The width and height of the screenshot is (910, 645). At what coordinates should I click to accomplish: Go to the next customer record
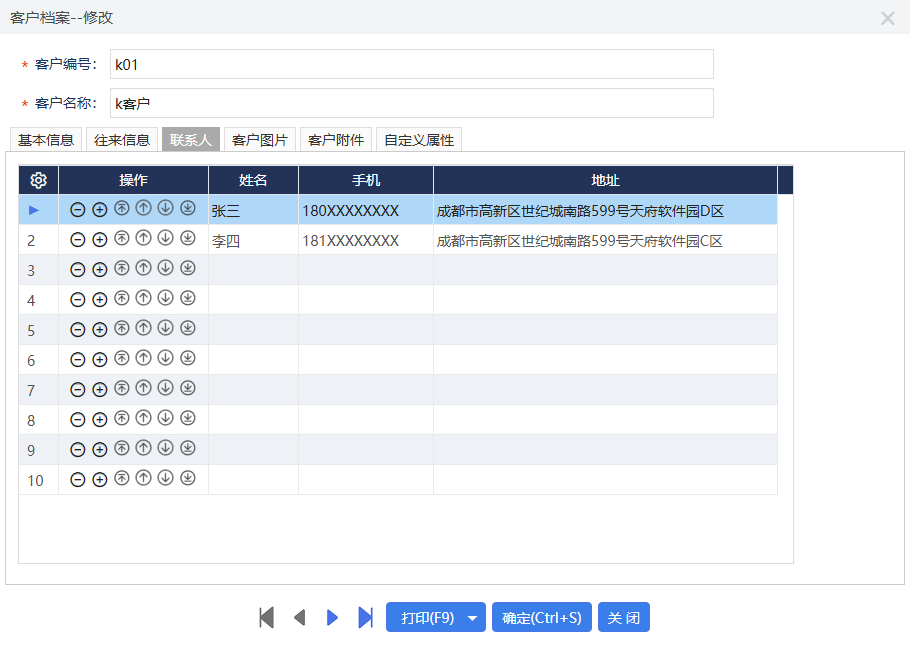(x=333, y=617)
